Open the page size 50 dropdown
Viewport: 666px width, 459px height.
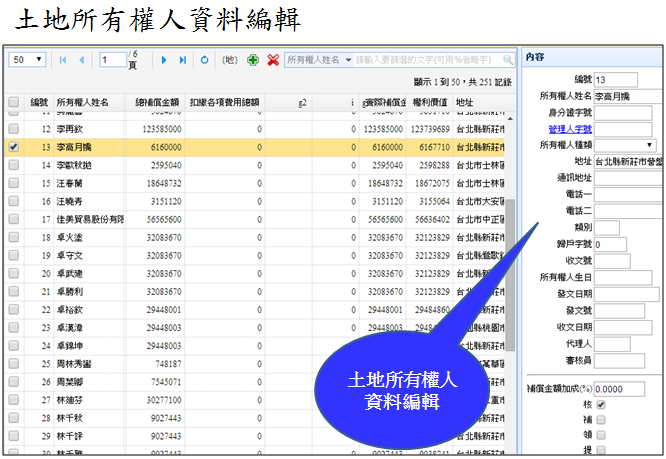pyautogui.click(x=27, y=59)
